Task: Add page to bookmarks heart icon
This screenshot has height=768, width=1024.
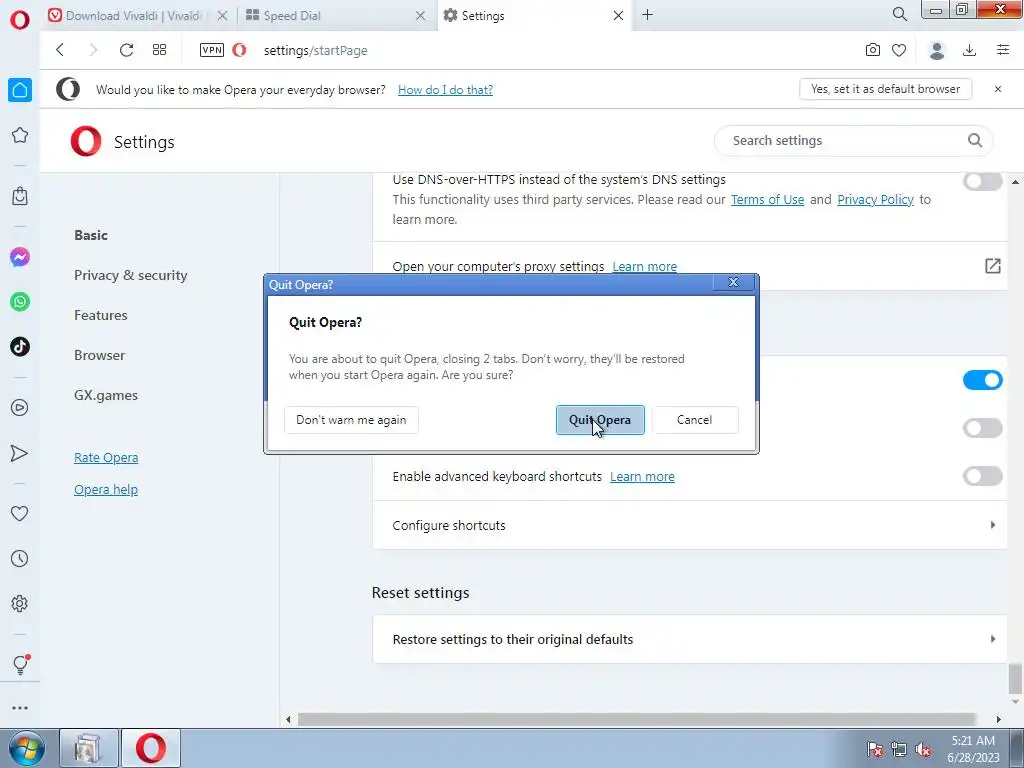Action: click(x=899, y=50)
